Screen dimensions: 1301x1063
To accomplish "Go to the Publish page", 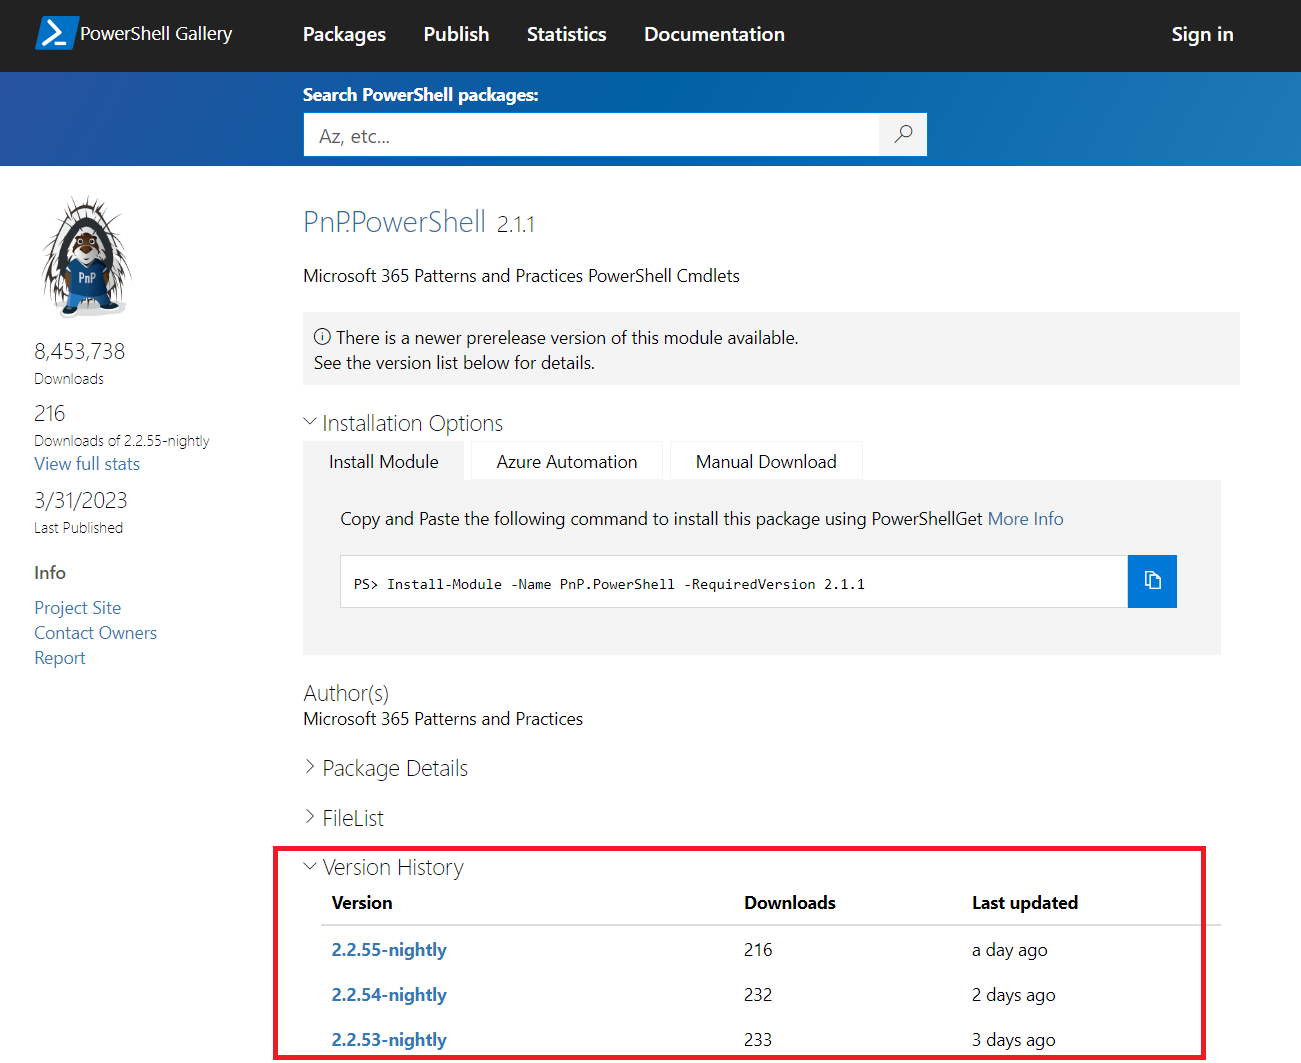I will point(456,34).
